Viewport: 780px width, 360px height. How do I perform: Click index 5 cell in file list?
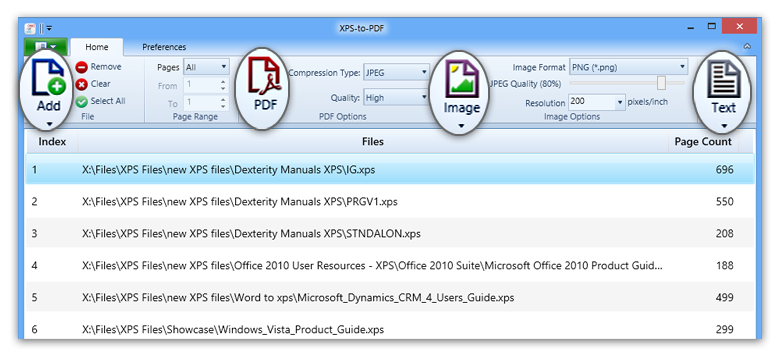click(34, 298)
